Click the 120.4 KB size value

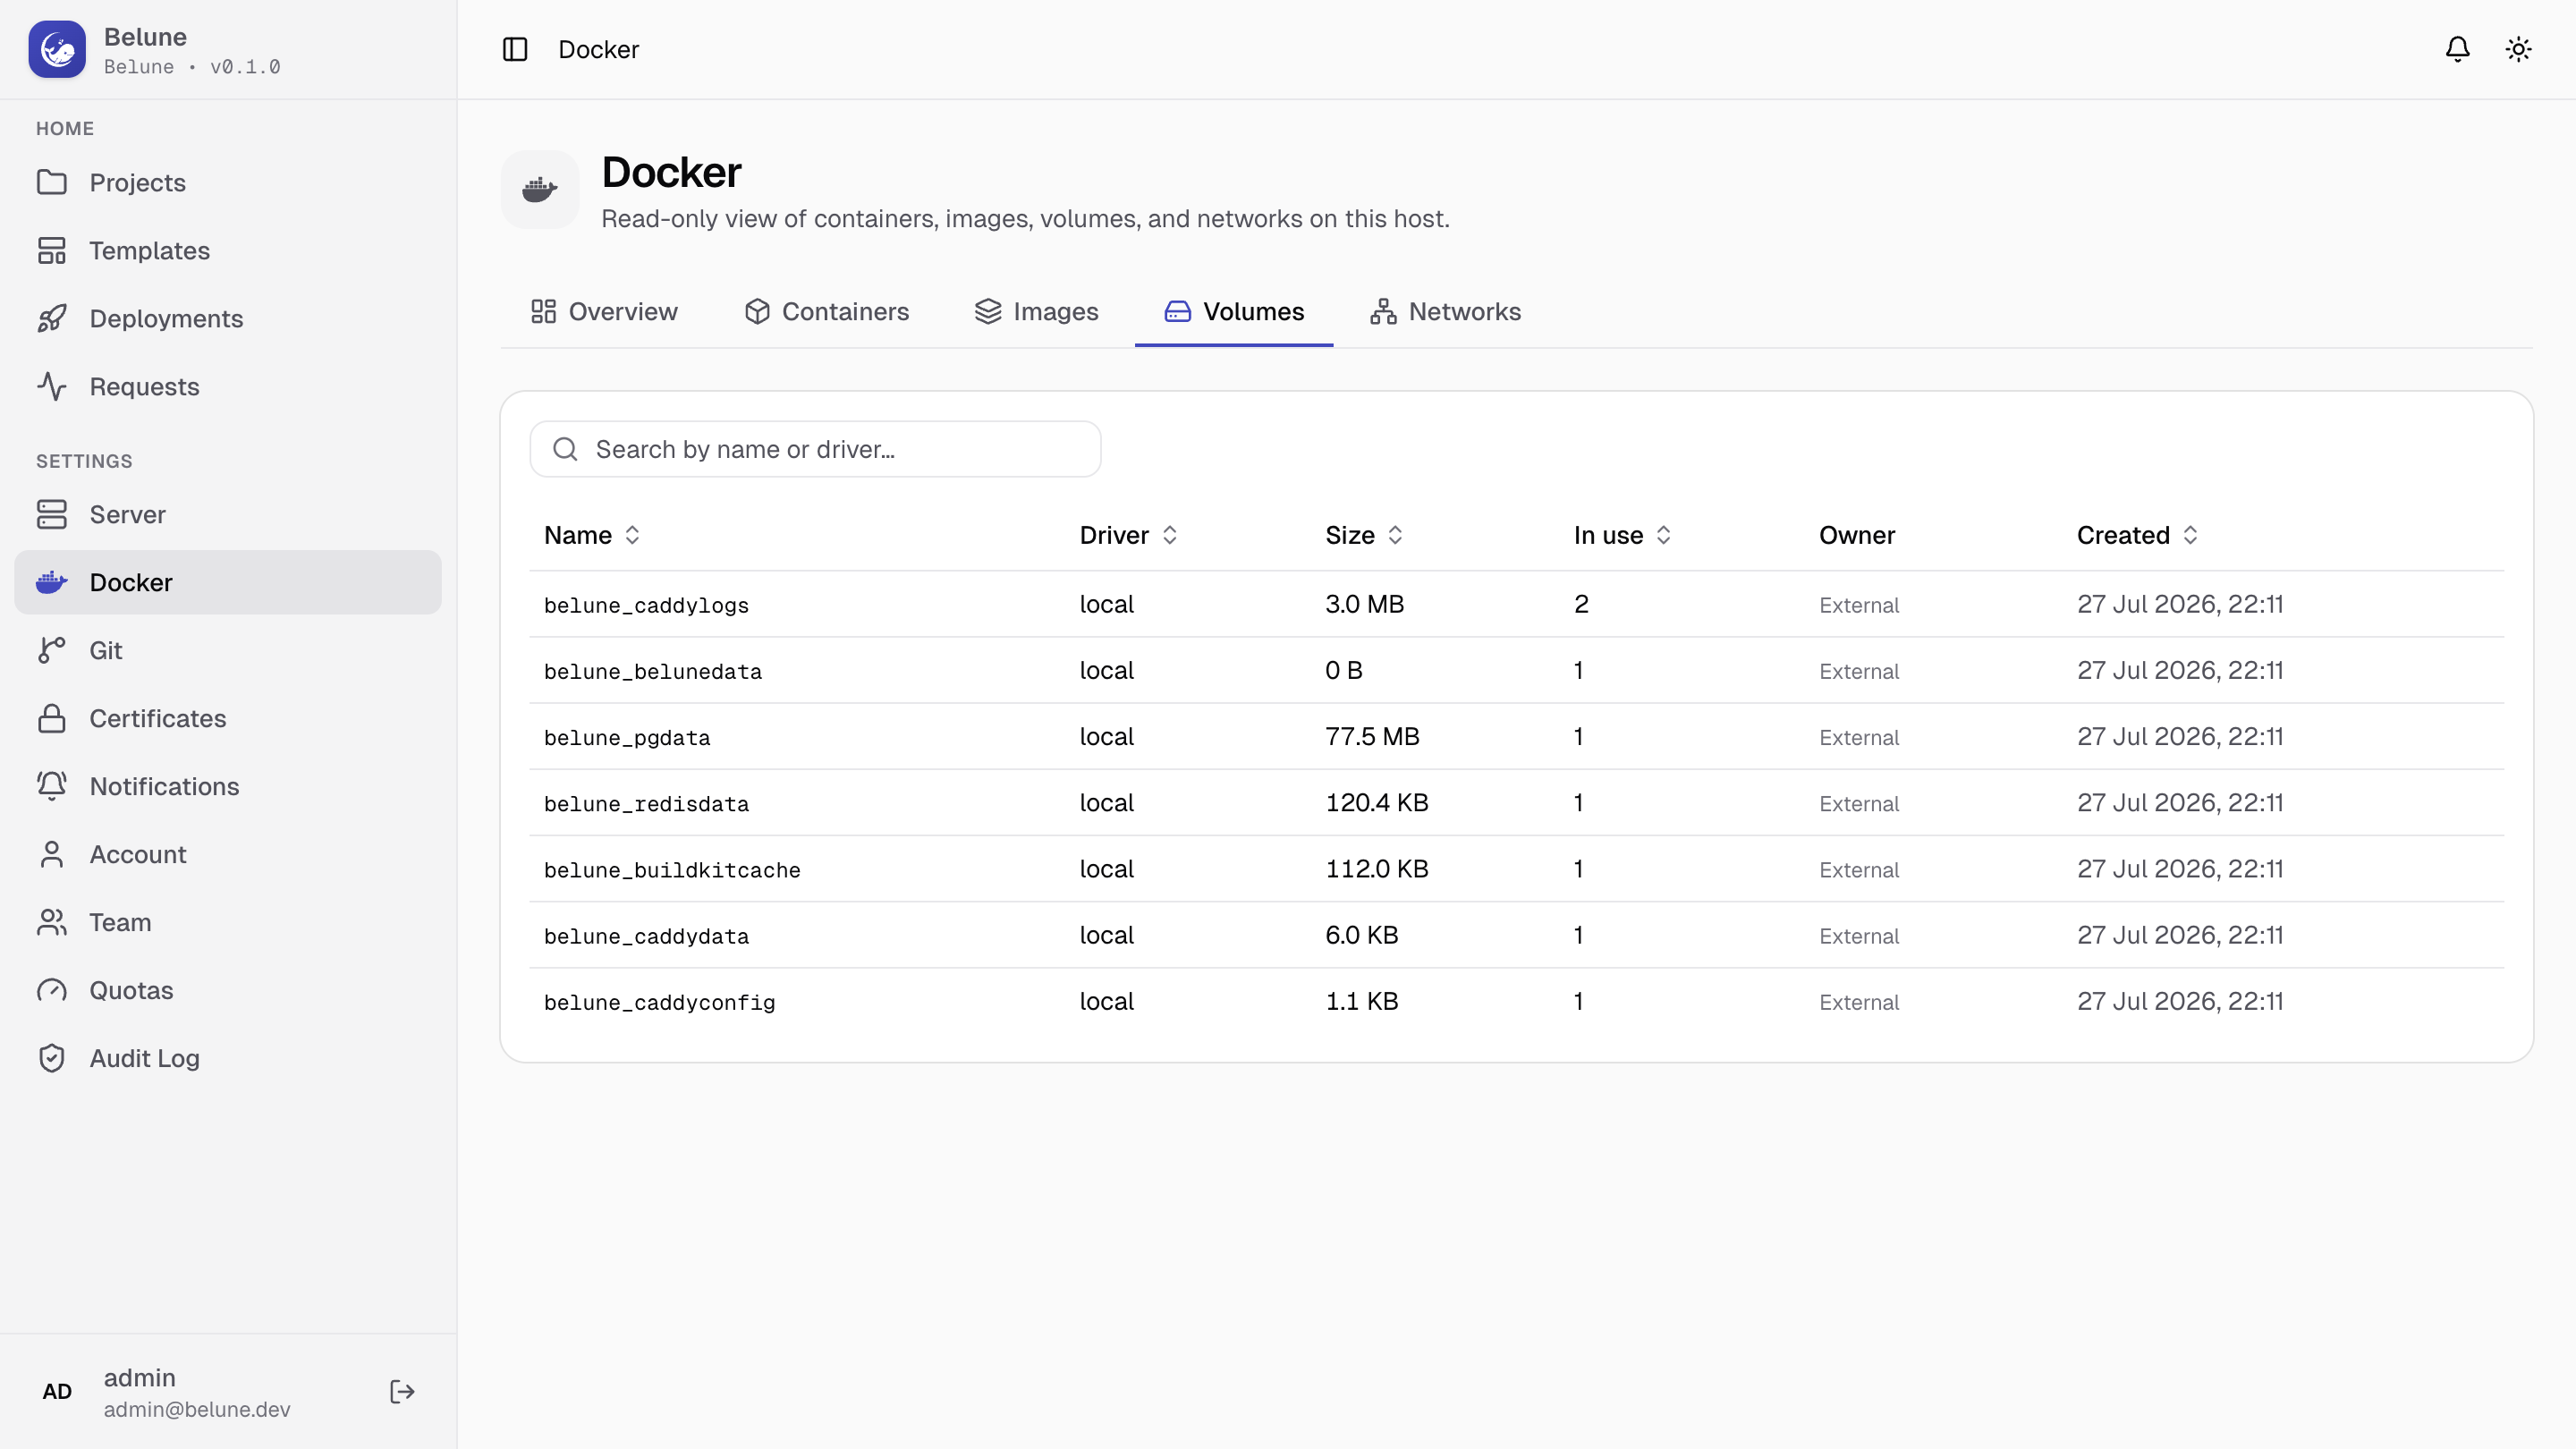point(1377,802)
